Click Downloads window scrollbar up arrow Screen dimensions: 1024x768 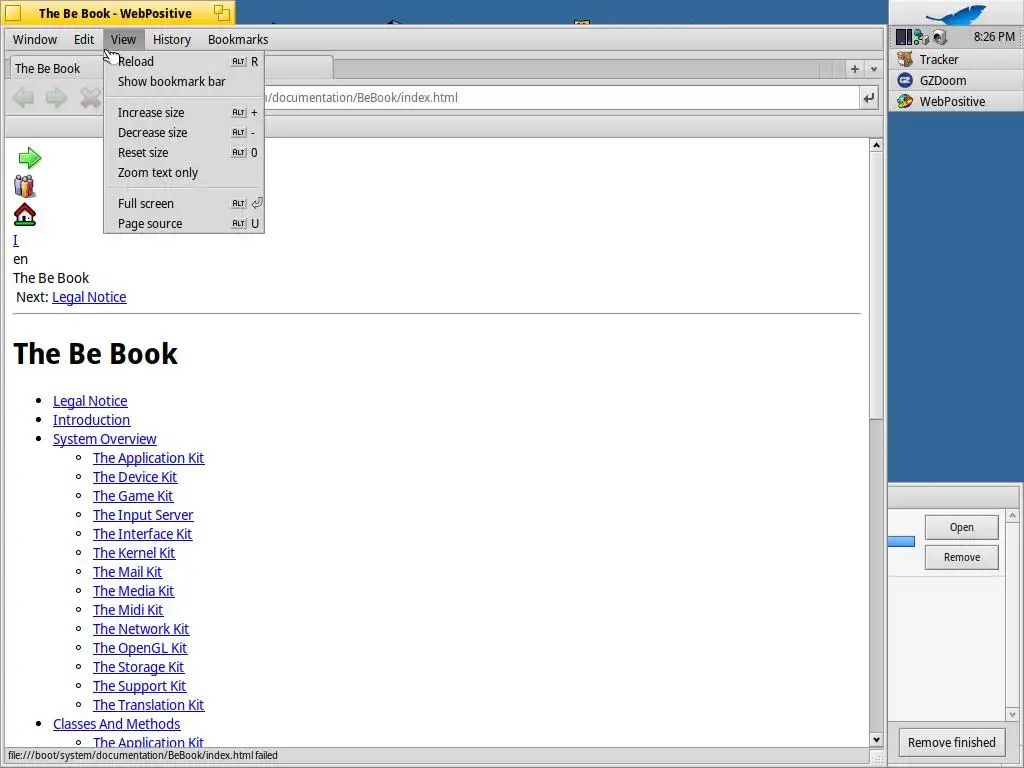coord(1012,516)
